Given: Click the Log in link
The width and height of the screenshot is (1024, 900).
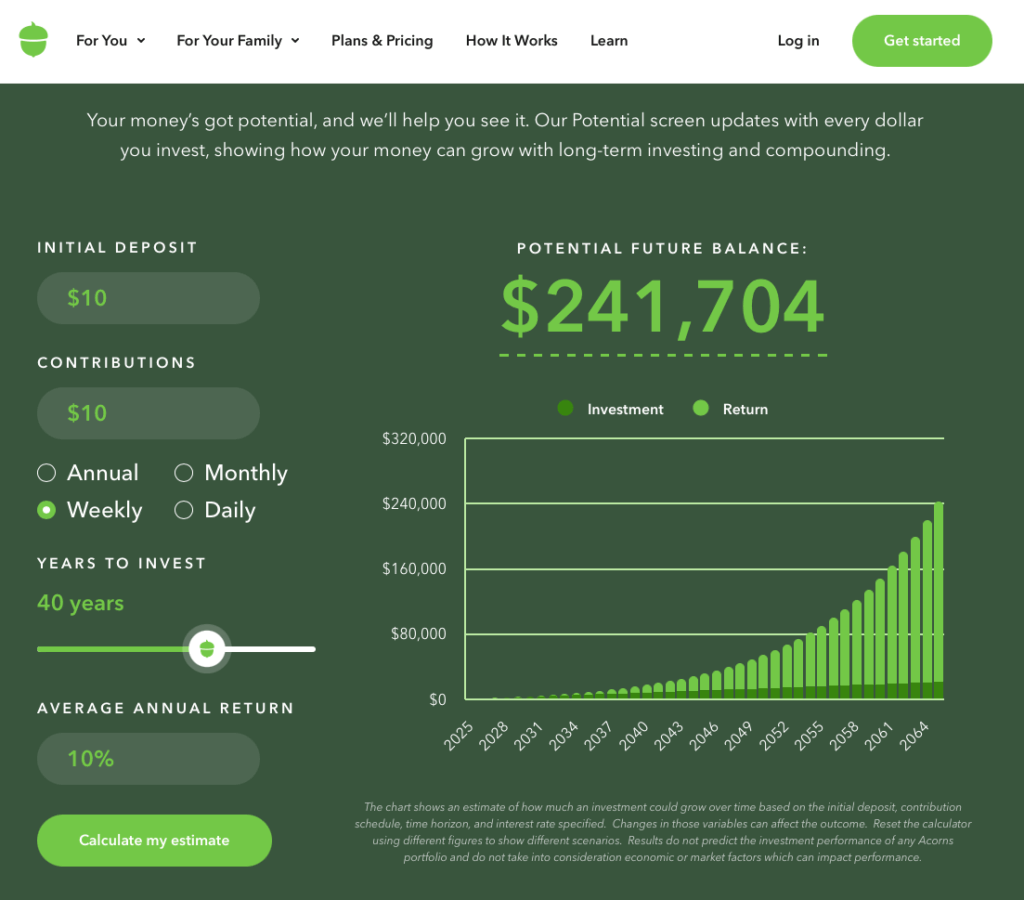Looking at the screenshot, I should (x=798, y=41).
